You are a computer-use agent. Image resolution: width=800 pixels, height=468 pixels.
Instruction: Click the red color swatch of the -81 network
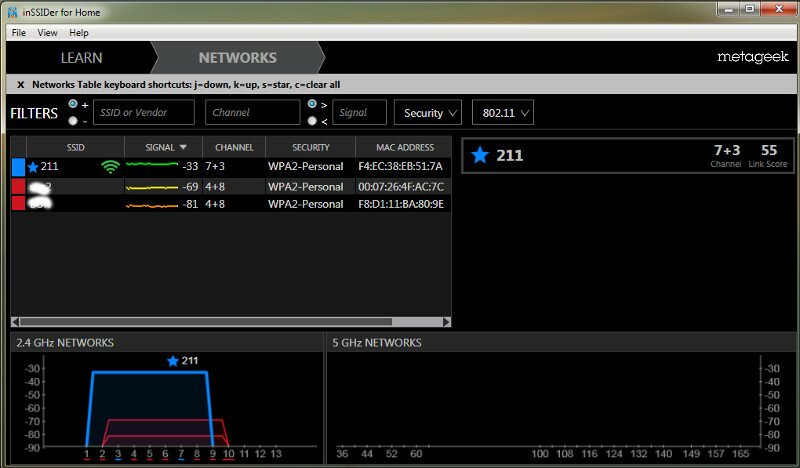(x=18, y=203)
